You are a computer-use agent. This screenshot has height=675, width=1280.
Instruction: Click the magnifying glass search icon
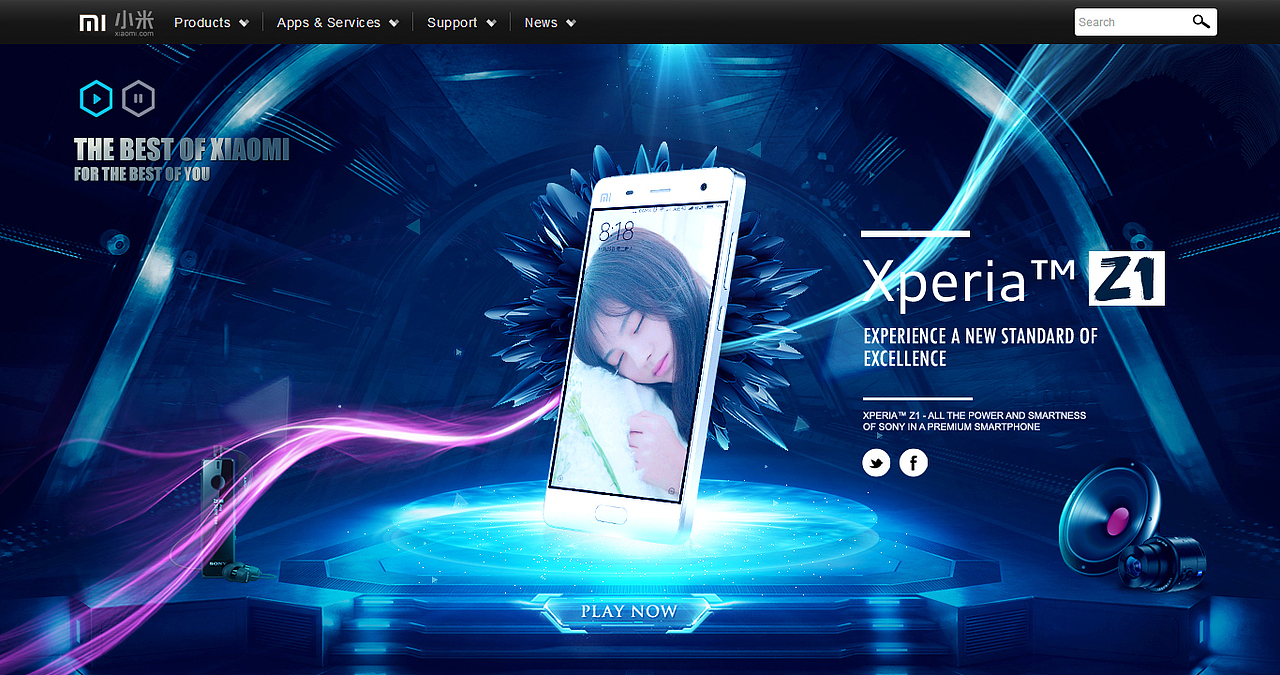pyautogui.click(x=1201, y=22)
